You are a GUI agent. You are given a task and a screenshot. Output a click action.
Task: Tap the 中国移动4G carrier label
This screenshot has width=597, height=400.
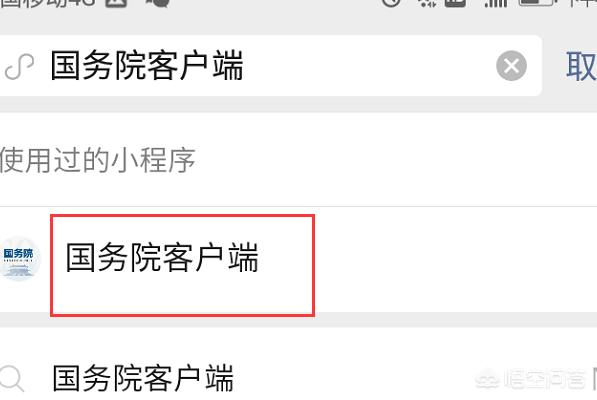click(48, 3)
